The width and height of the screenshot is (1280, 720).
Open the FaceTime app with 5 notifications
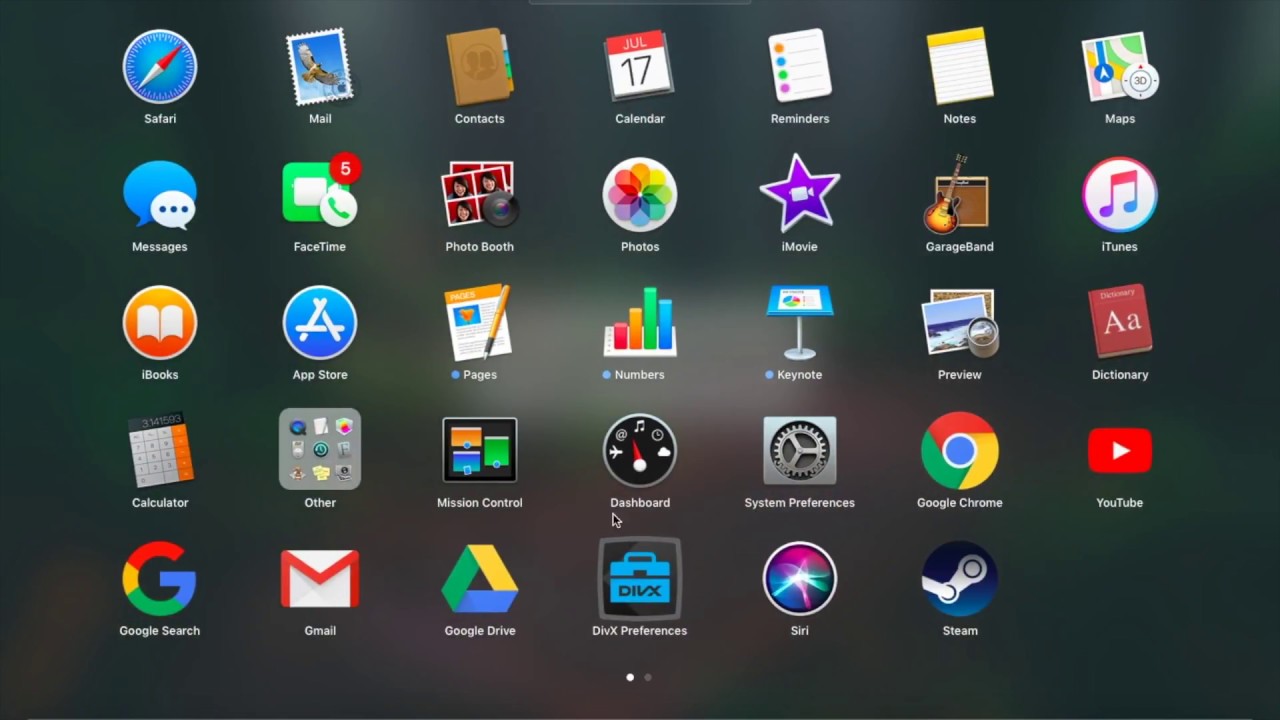coord(320,193)
